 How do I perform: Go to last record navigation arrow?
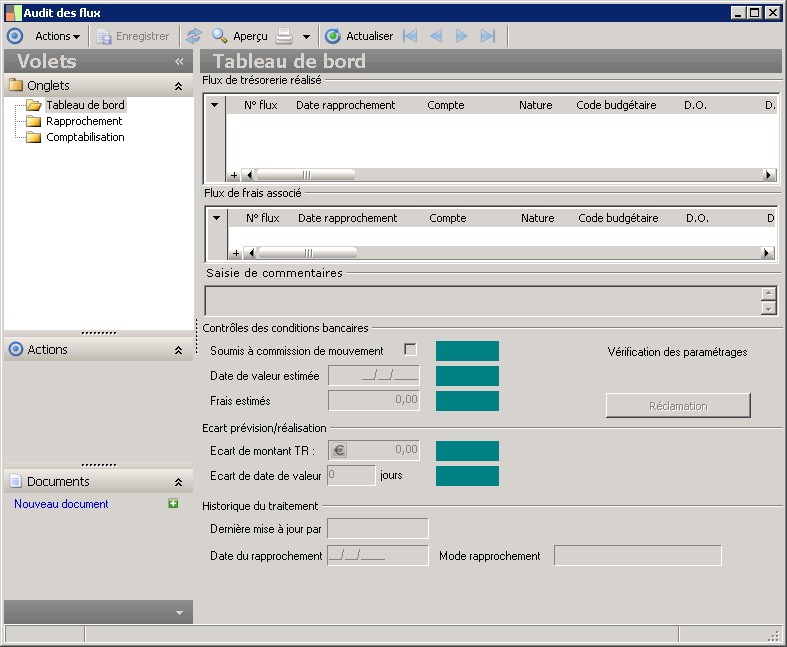tap(488, 36)
